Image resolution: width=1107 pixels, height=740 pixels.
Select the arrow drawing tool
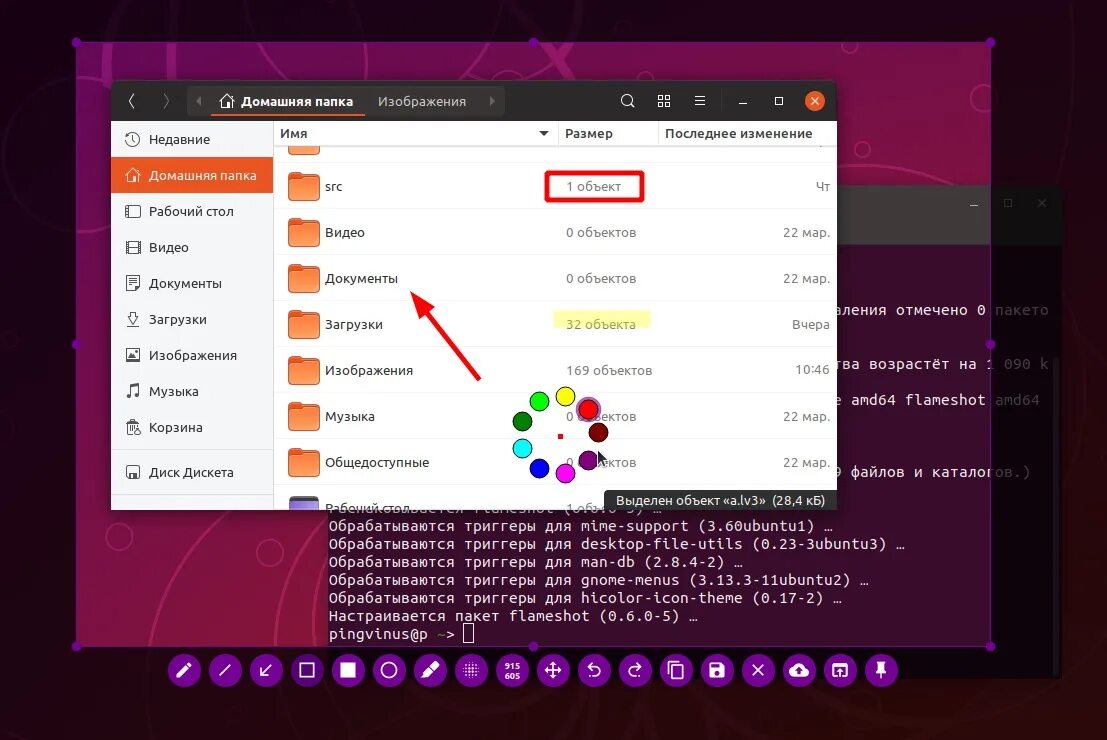coord(265,670)
